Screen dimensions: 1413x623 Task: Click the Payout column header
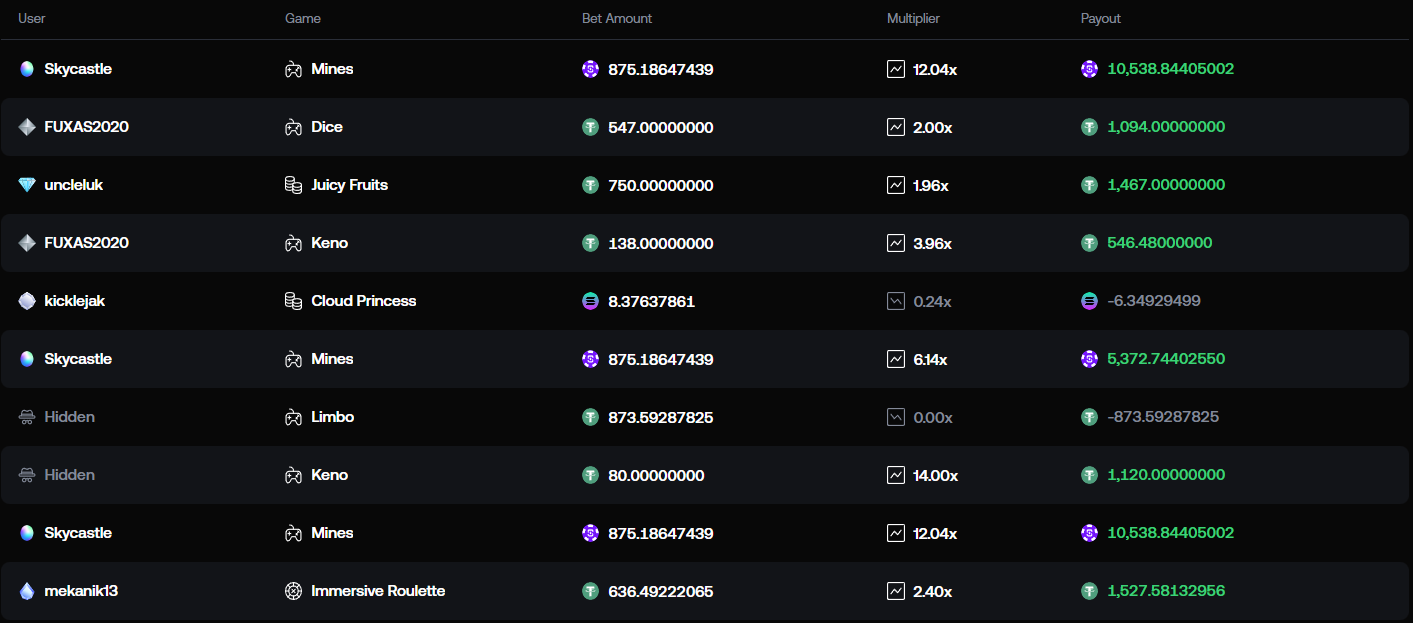pos(1100,19)
